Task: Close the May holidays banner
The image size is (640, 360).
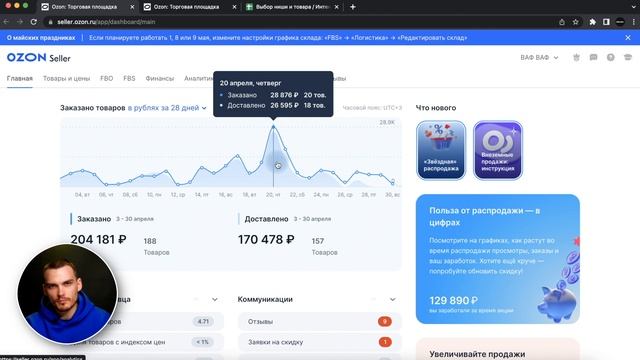Action: pyautogui.click(x=628, y=38)
